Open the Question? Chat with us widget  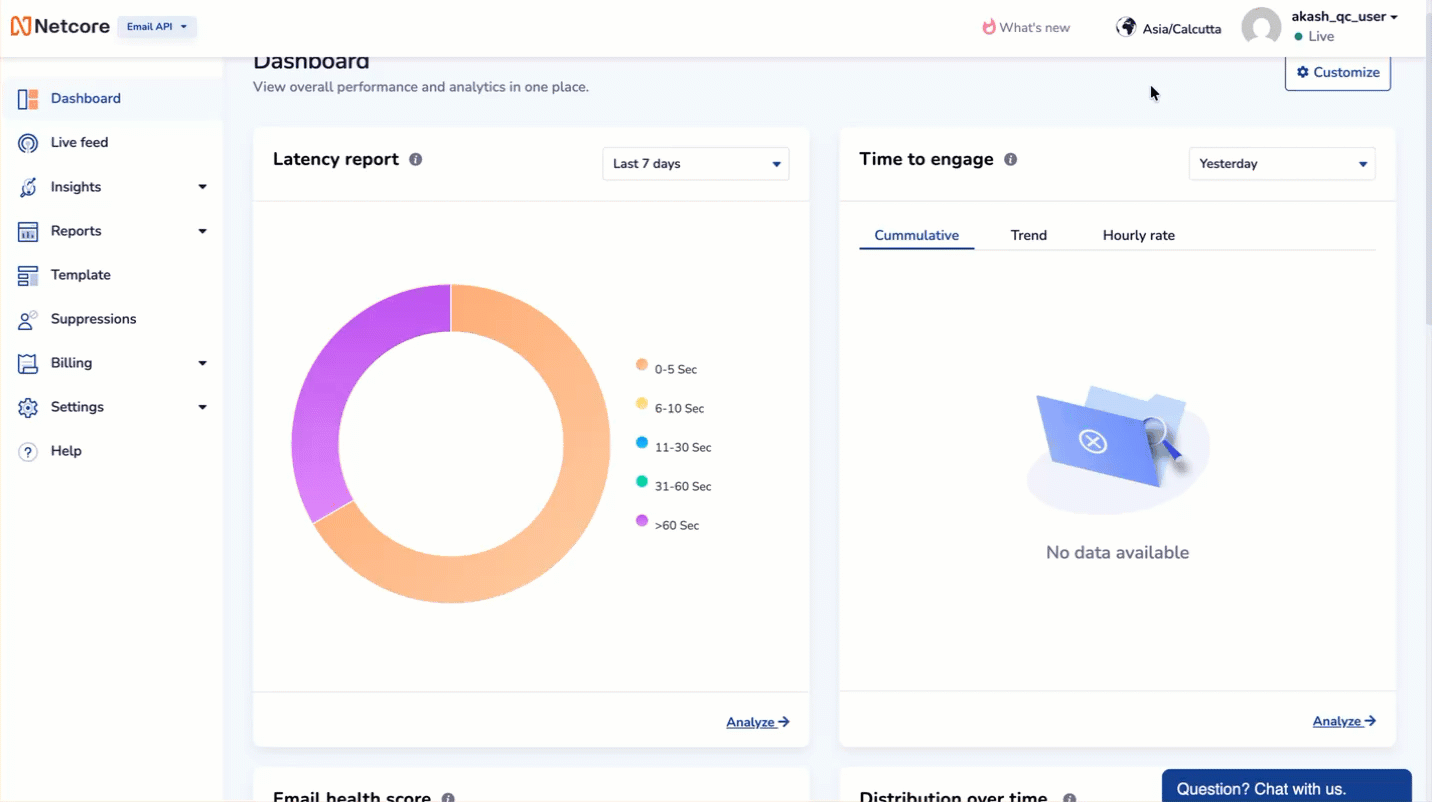(x=1286, y=788)
